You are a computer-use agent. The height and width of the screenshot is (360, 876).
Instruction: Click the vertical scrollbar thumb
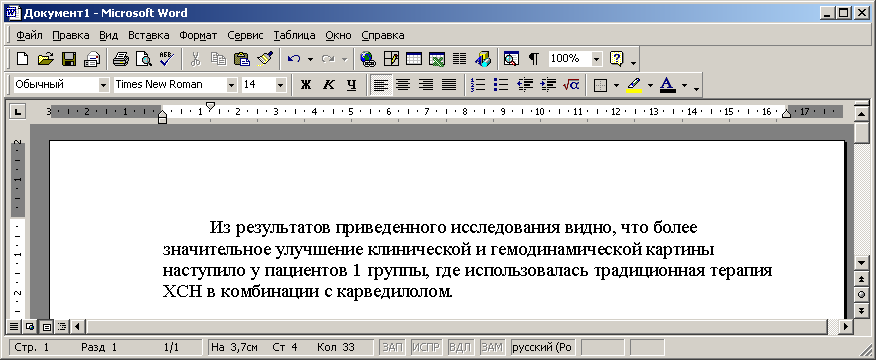click(861, 132)
